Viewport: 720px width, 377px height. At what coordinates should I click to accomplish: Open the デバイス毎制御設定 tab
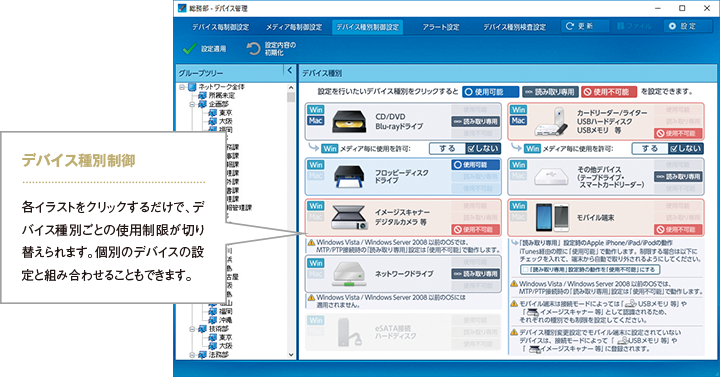click(x=220, y=27)
